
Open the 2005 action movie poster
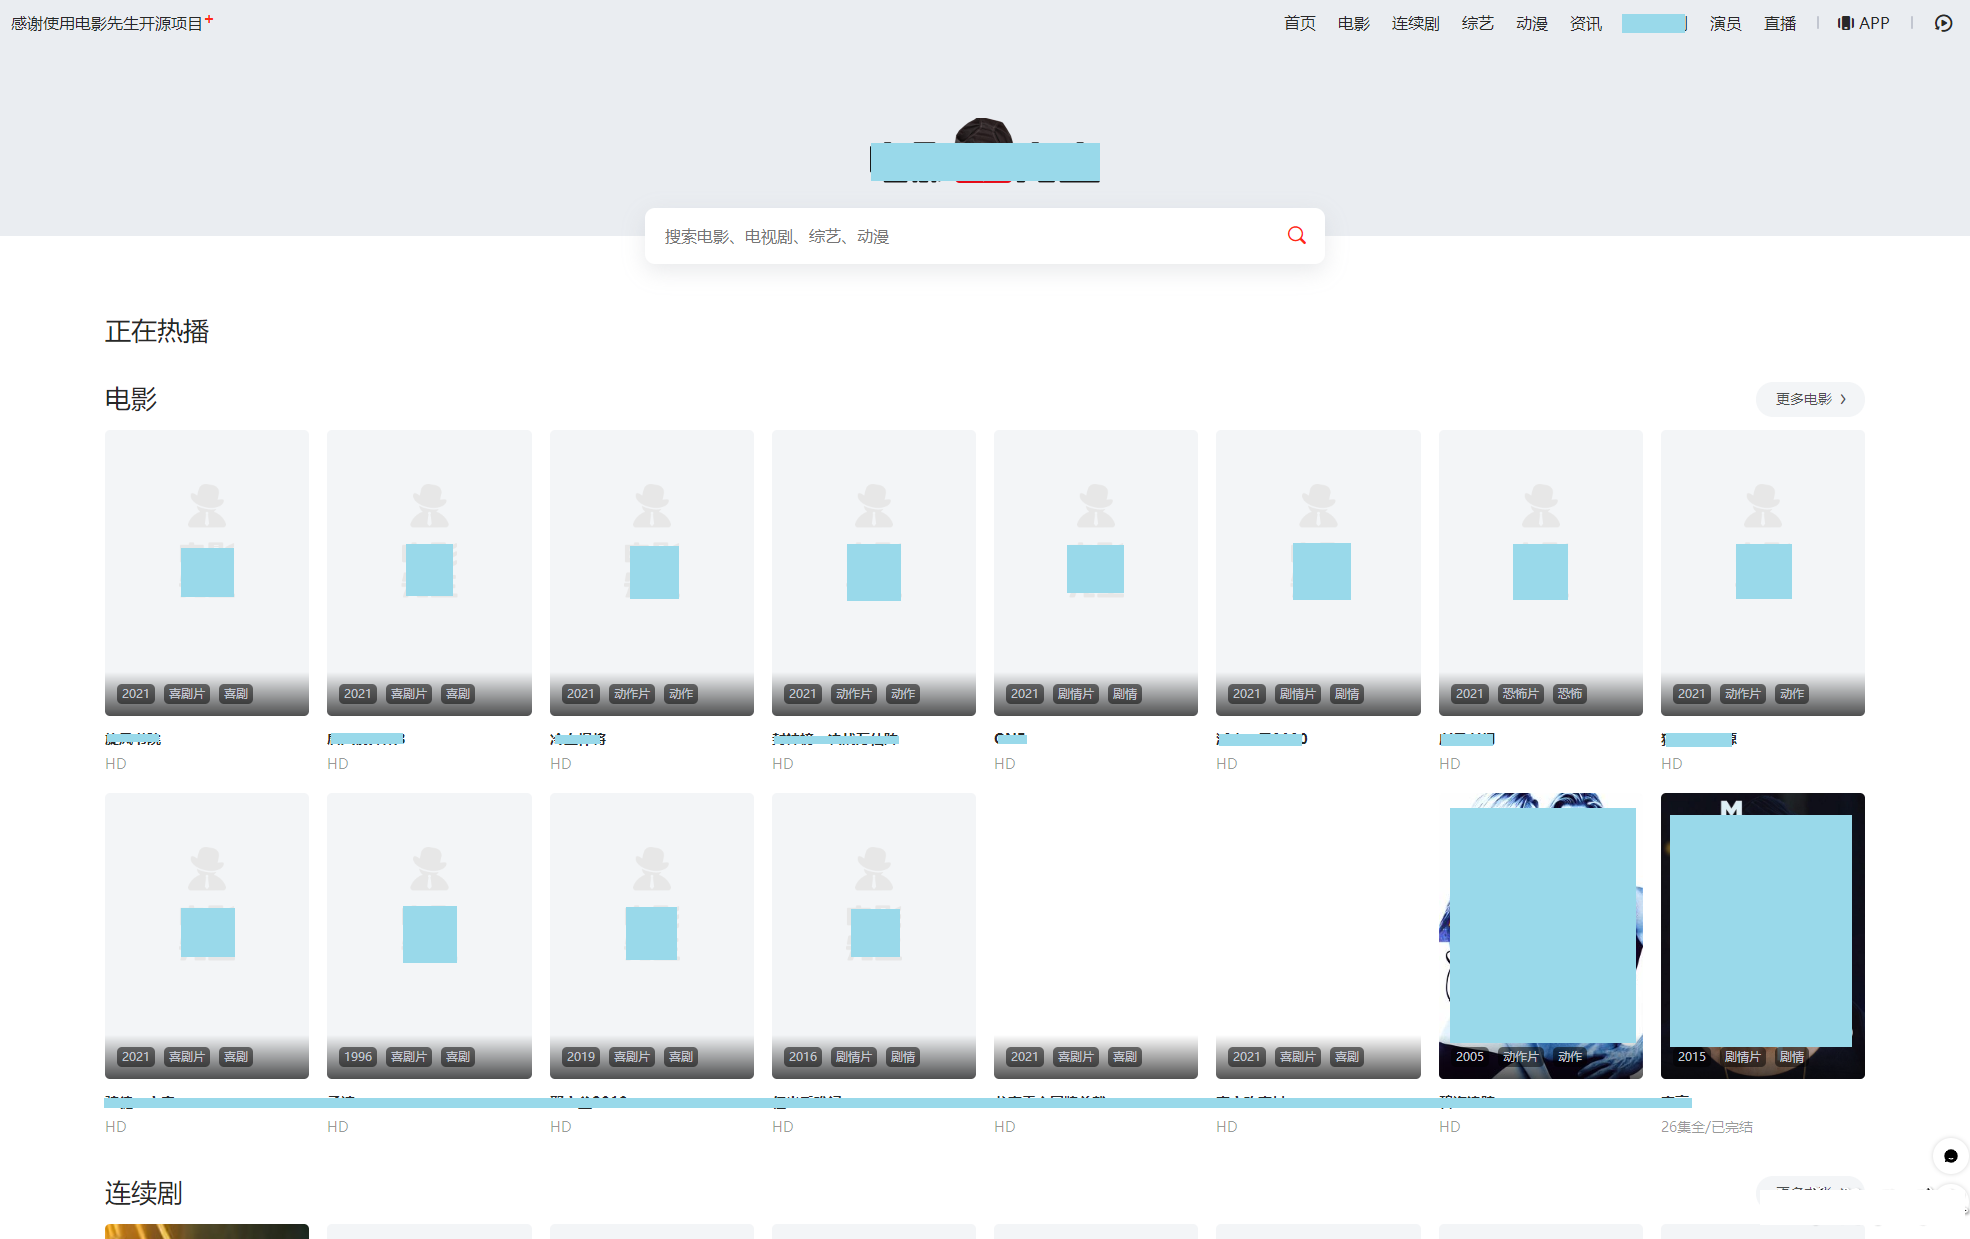(1540, 936)
